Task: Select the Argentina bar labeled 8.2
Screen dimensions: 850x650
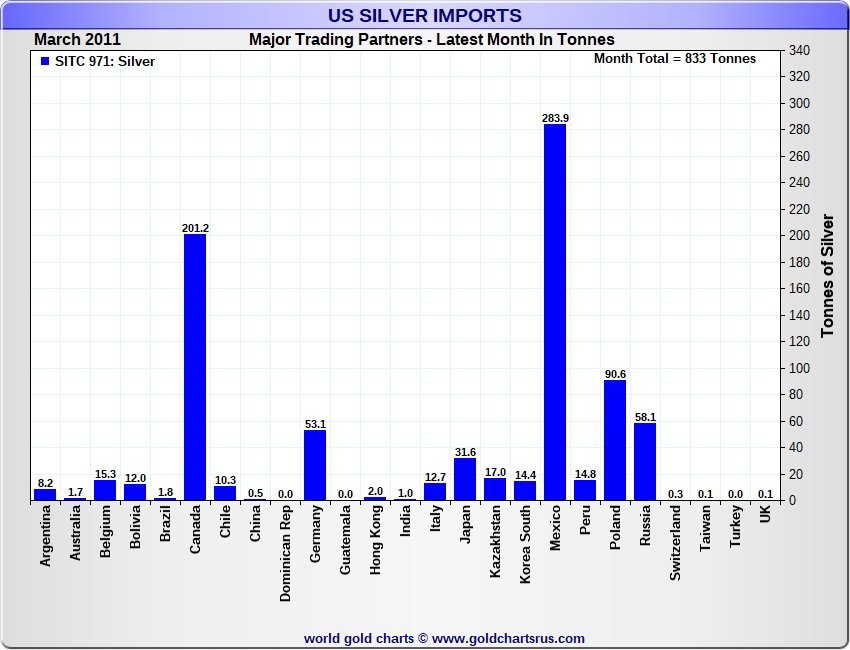Action: point(45,494)
